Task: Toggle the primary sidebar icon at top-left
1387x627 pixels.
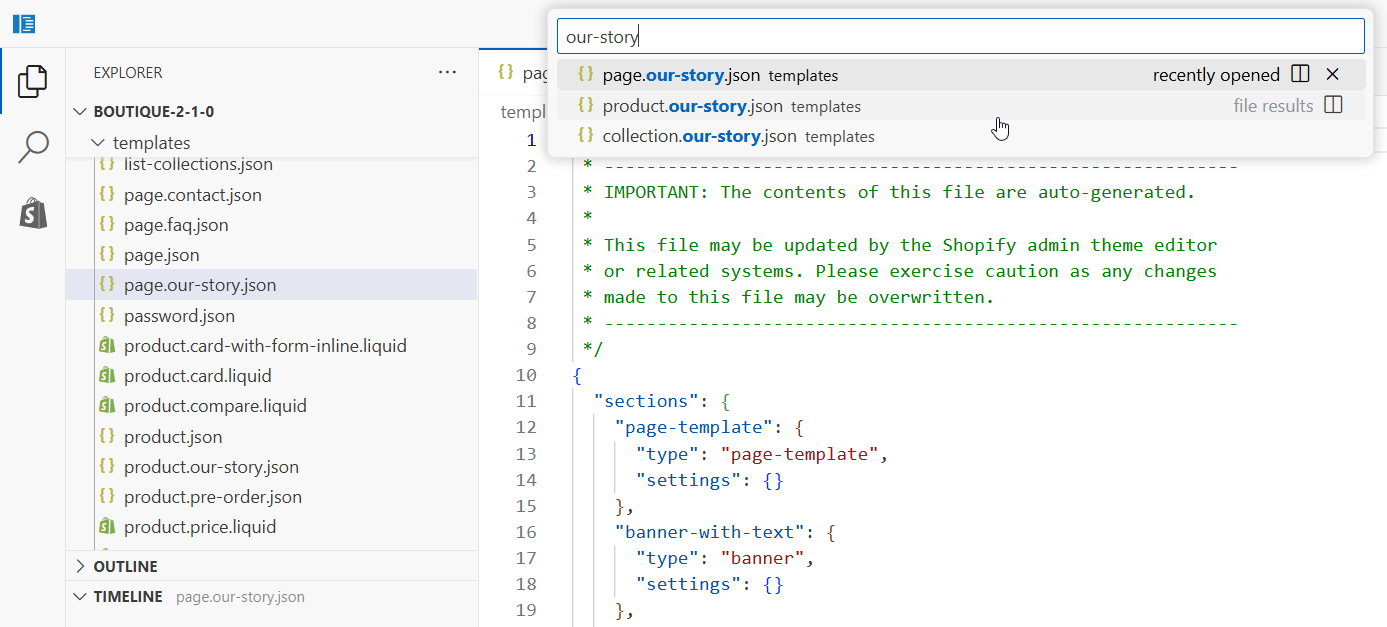Action: pos(25,24)
